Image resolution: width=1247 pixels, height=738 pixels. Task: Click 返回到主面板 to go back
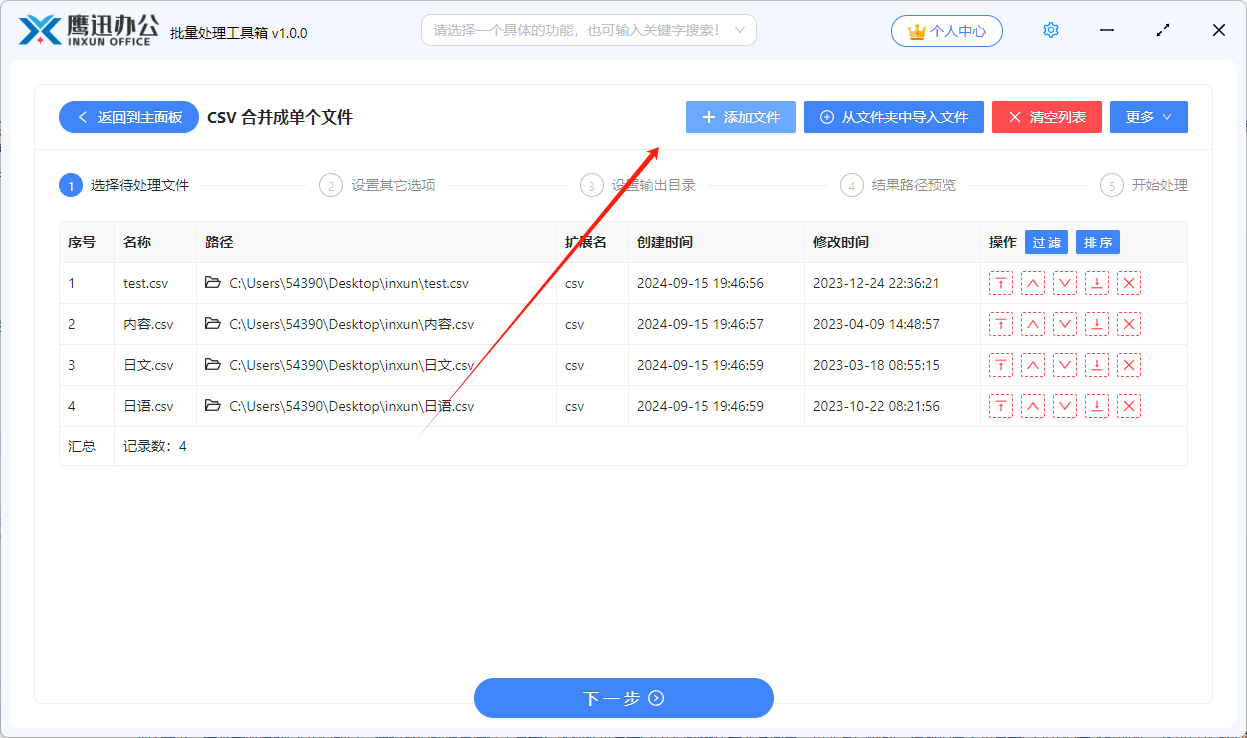128,116
